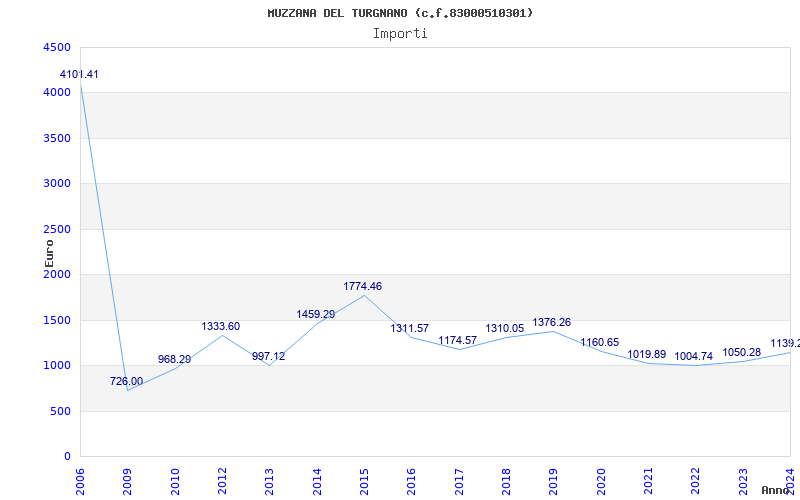Click the 726.00 value label for 2009

click(126, 382)
